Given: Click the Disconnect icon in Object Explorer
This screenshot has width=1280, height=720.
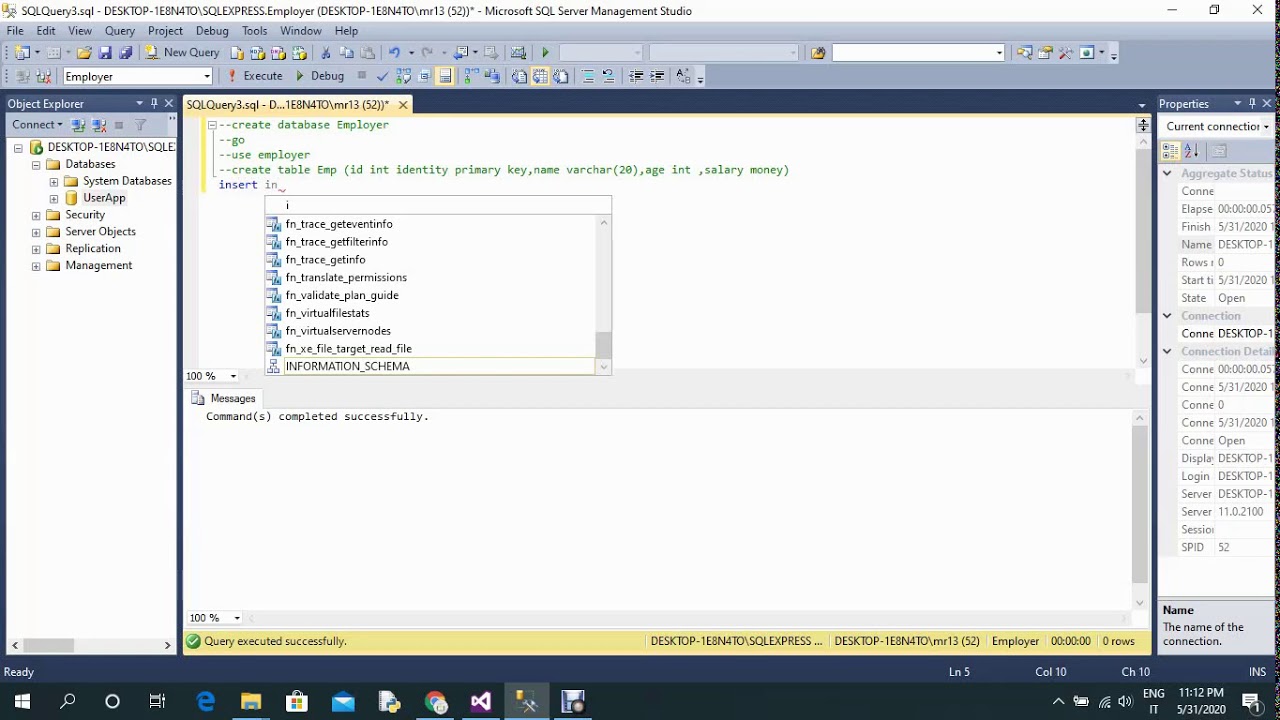Looking at the screenshot, I should (x=98, y=125).
